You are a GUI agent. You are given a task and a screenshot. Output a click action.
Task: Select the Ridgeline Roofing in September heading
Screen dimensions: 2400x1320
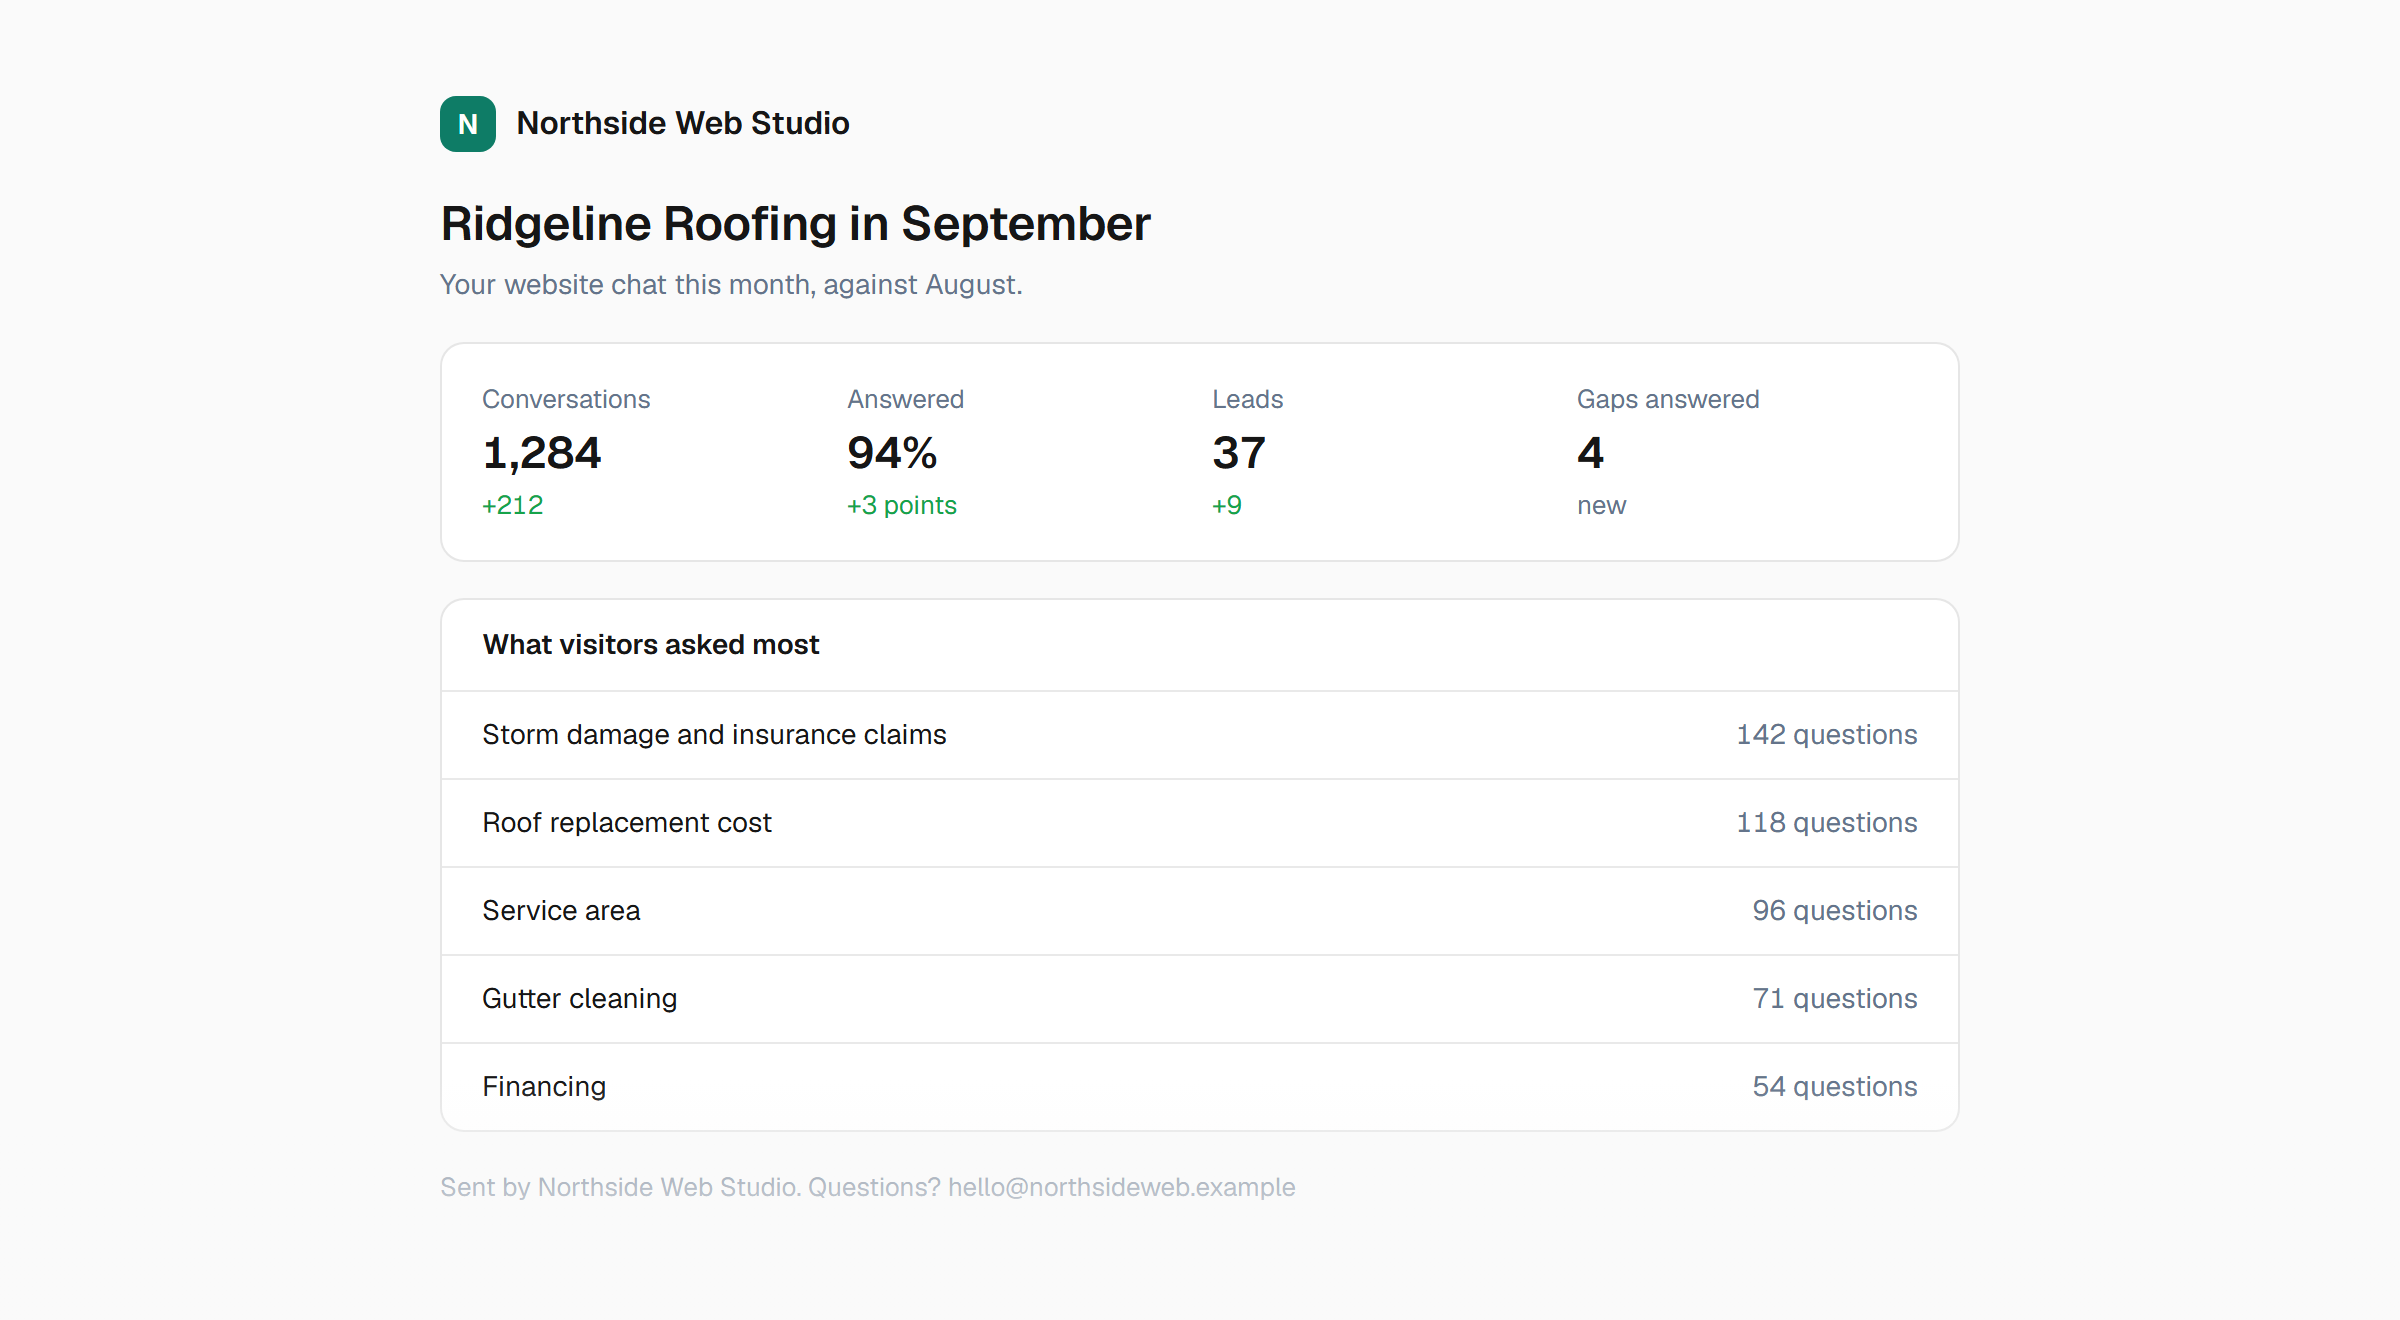pos(796,223)
